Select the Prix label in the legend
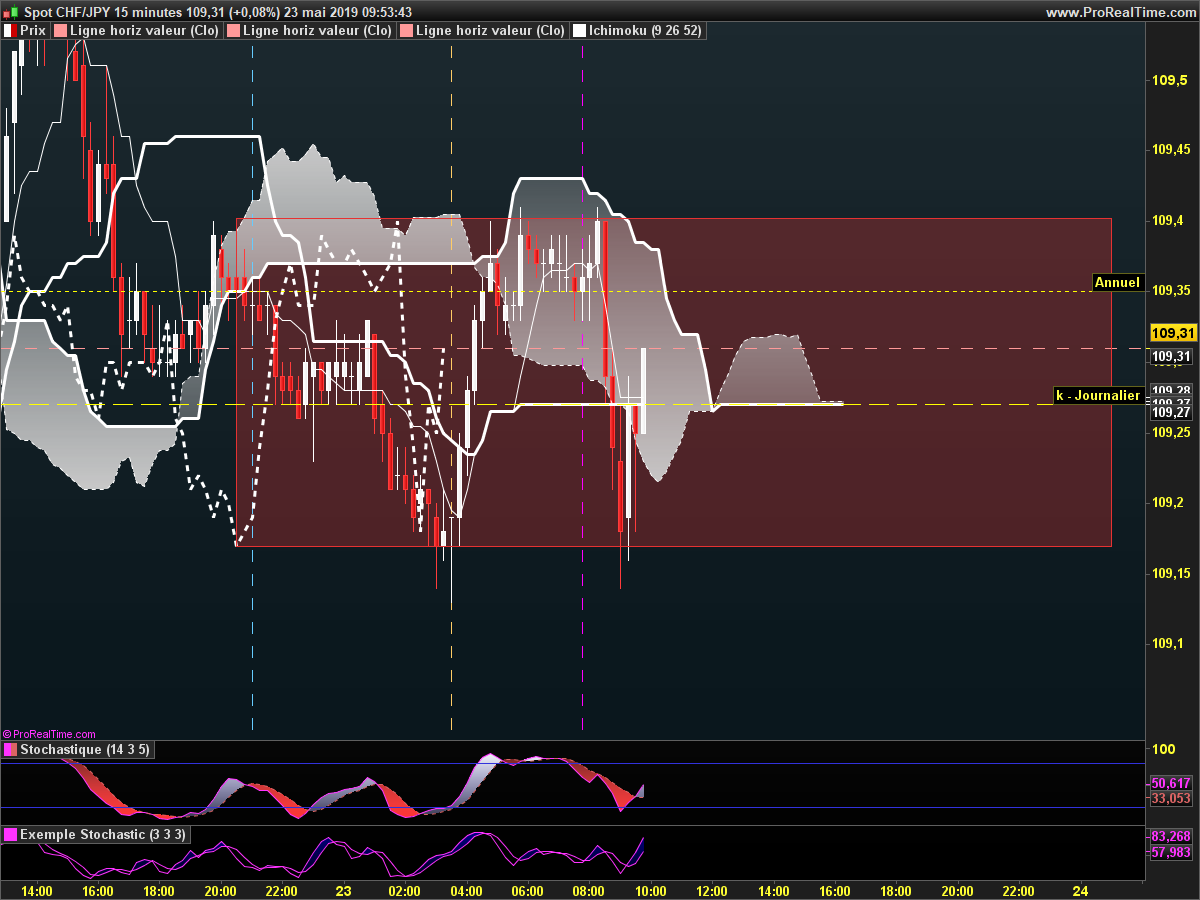1200x900 pixels. 33,31
